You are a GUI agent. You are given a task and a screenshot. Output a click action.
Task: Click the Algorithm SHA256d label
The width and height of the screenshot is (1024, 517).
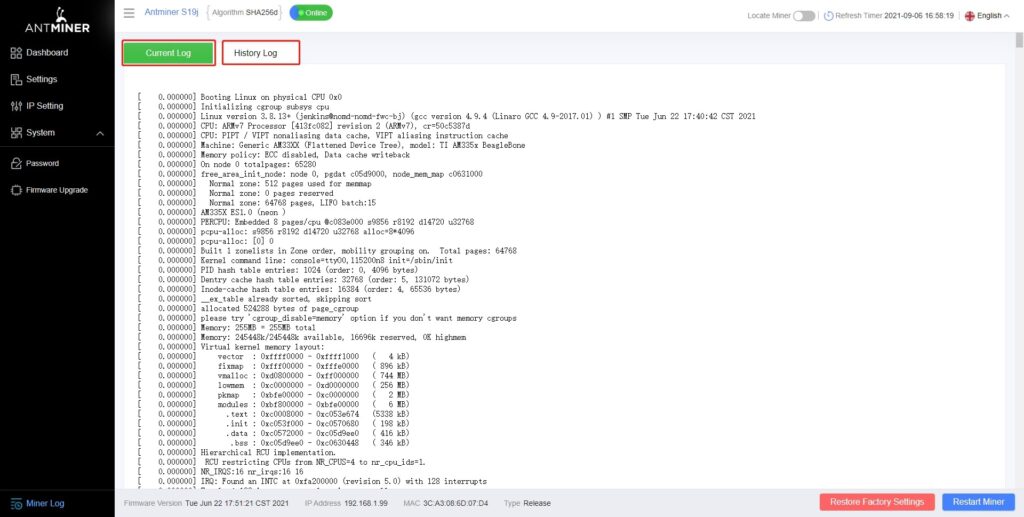coord(244,13)
